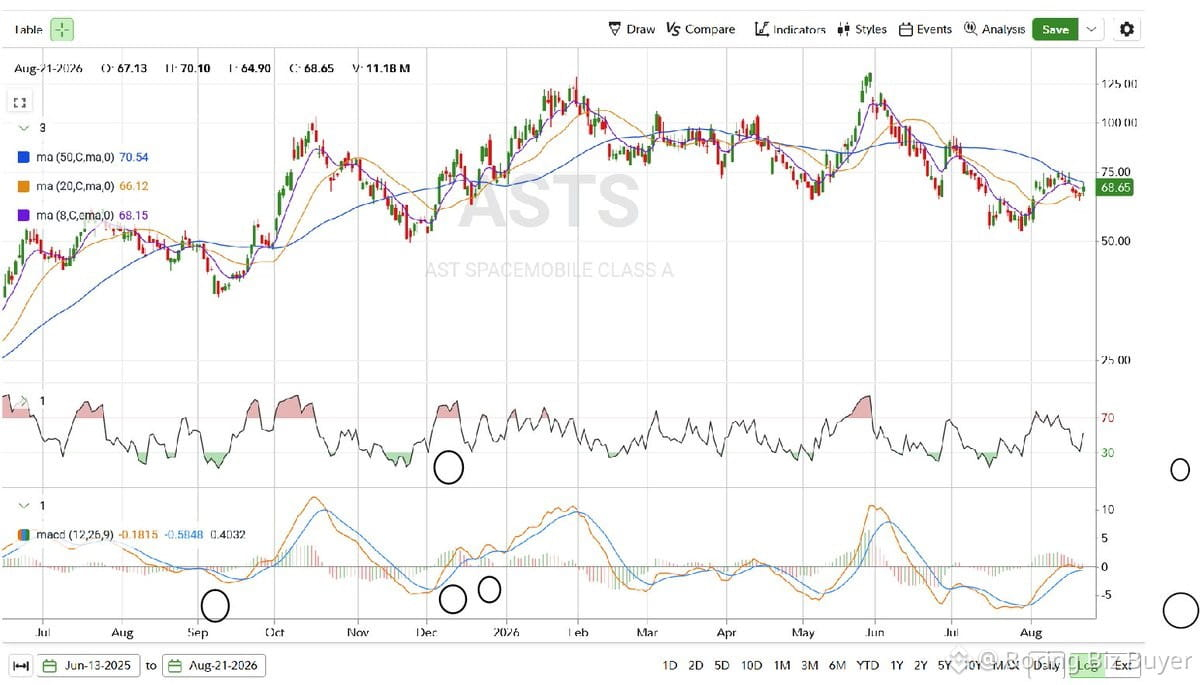The width and height of the screenshot is (1200, 685).
Task: Open the Events menu
Action: pyautogui.click(x=925, y=29)
